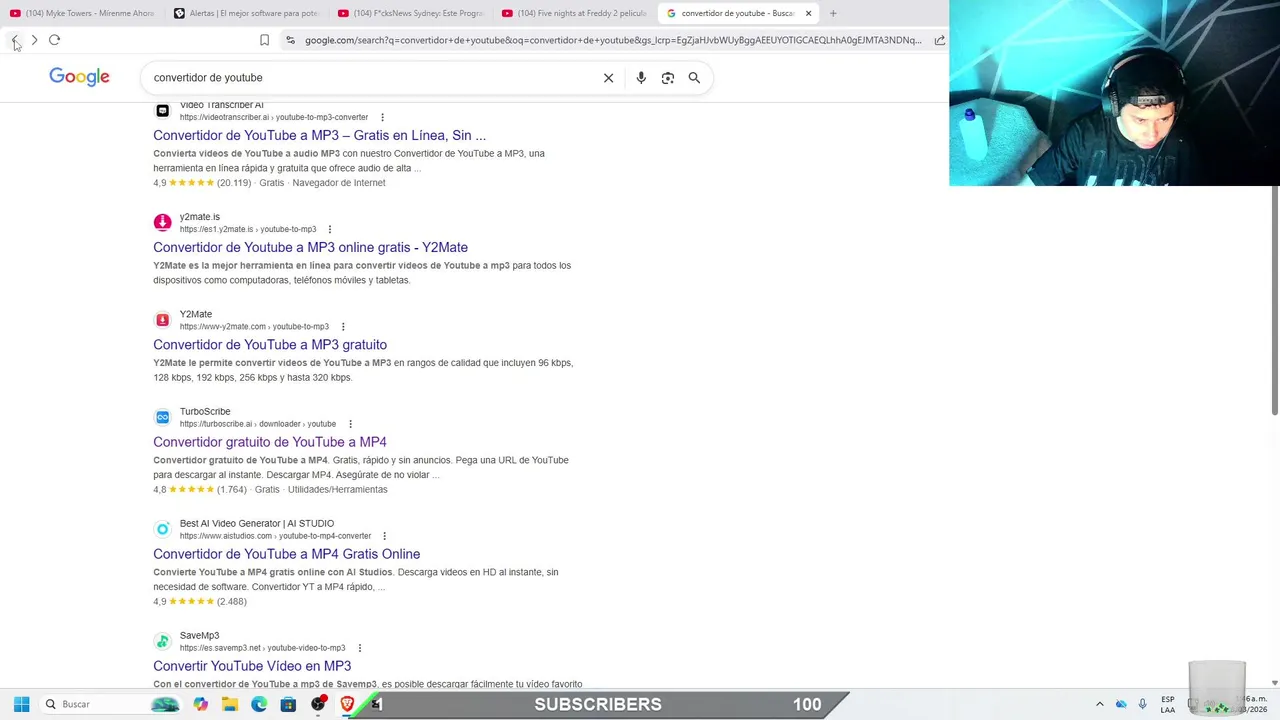
Task: Show hidden system tray icons
Action: coord(1100,704)
